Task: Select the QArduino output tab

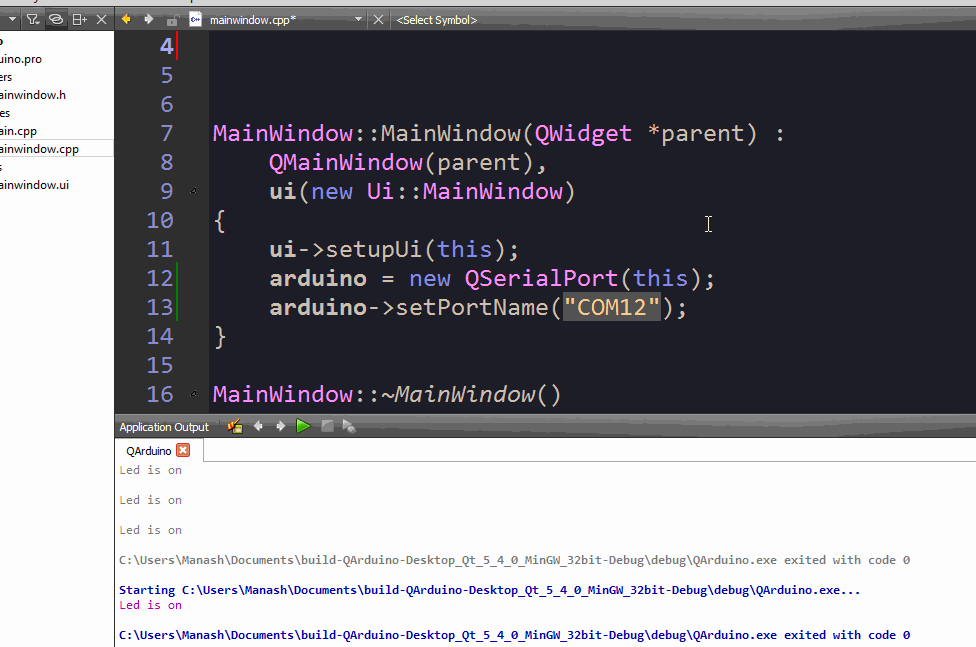Action: pos(148,451)
